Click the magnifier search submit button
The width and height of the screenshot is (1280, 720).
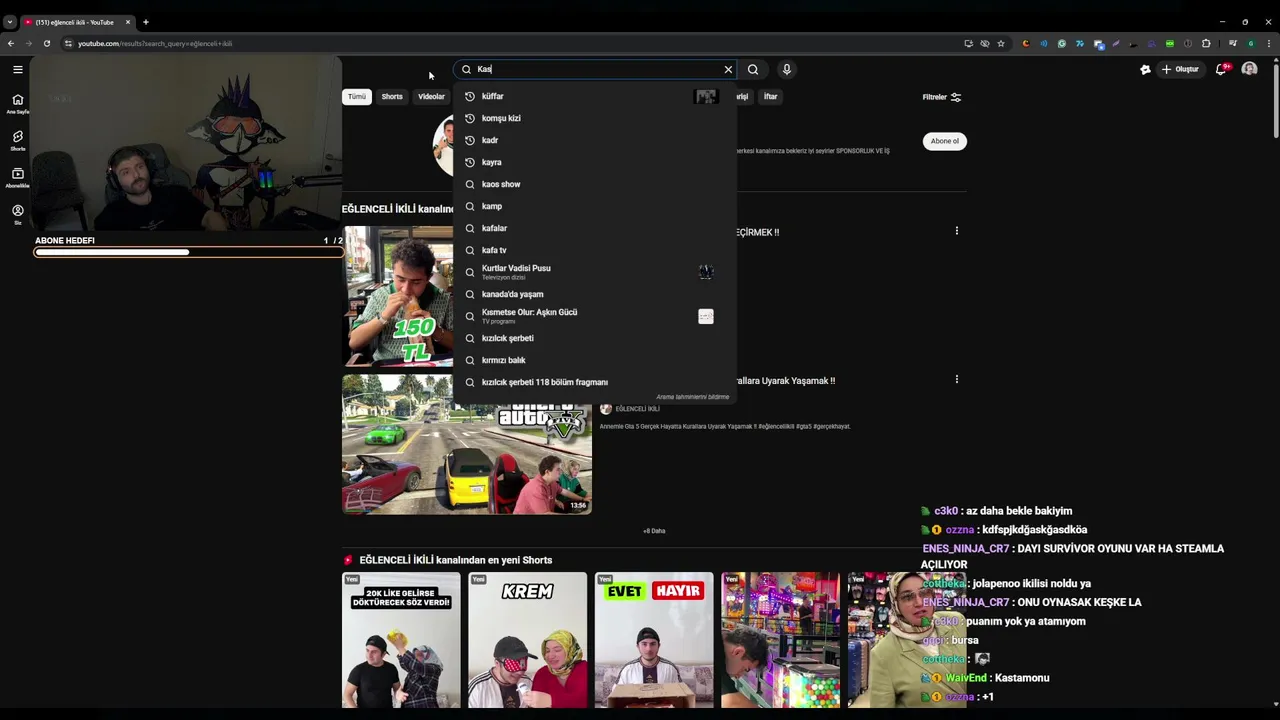[753, 69]
